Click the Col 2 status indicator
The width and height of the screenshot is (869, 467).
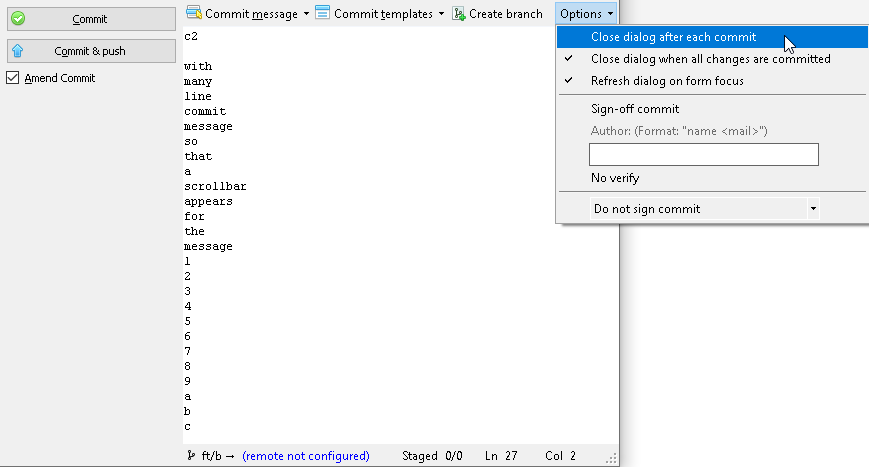(x=560, y=456)
